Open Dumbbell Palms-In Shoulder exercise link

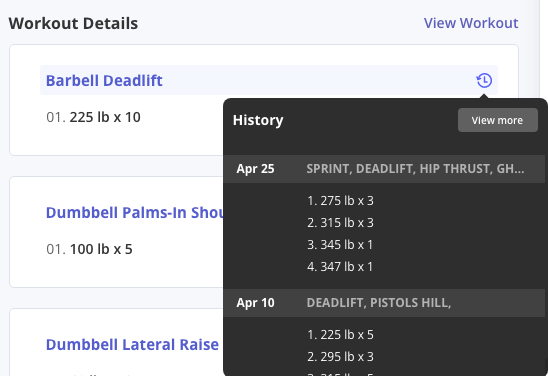[135, 212]
